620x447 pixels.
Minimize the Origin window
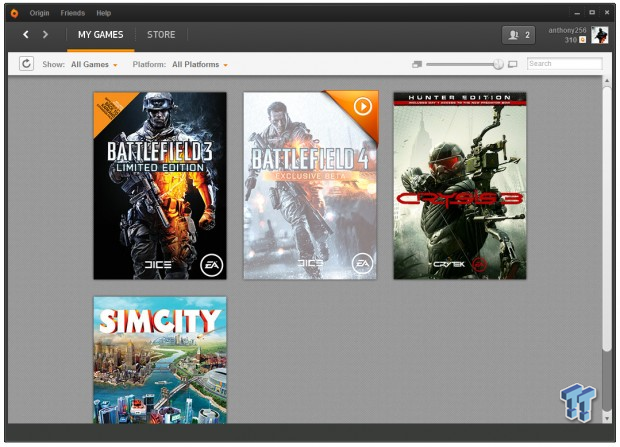coord(577,13)
